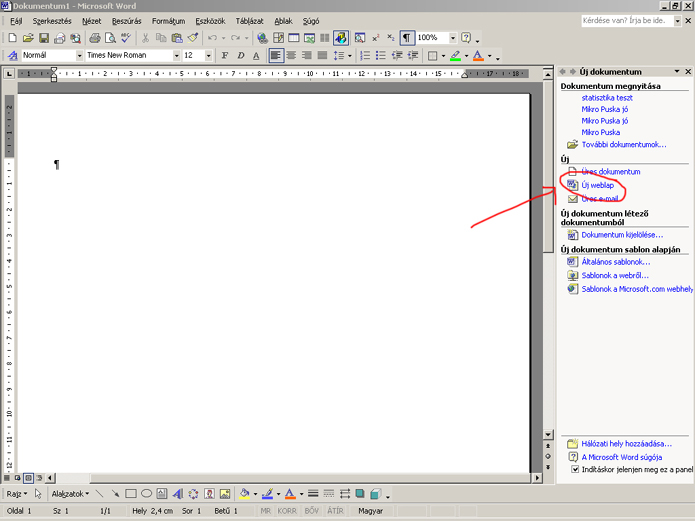Click the justify alignment icon
The width and height of the screenshot is (695, 521).
(322, 56)
